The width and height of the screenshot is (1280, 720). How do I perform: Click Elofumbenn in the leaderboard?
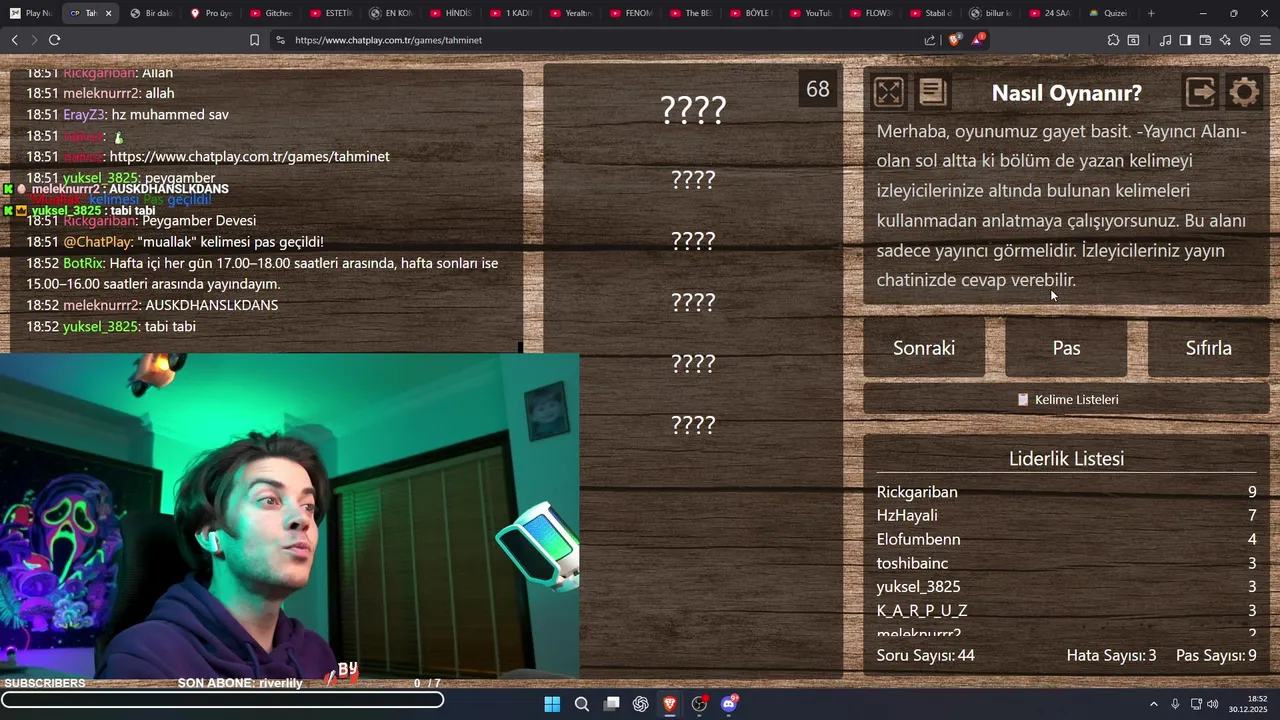918,540
